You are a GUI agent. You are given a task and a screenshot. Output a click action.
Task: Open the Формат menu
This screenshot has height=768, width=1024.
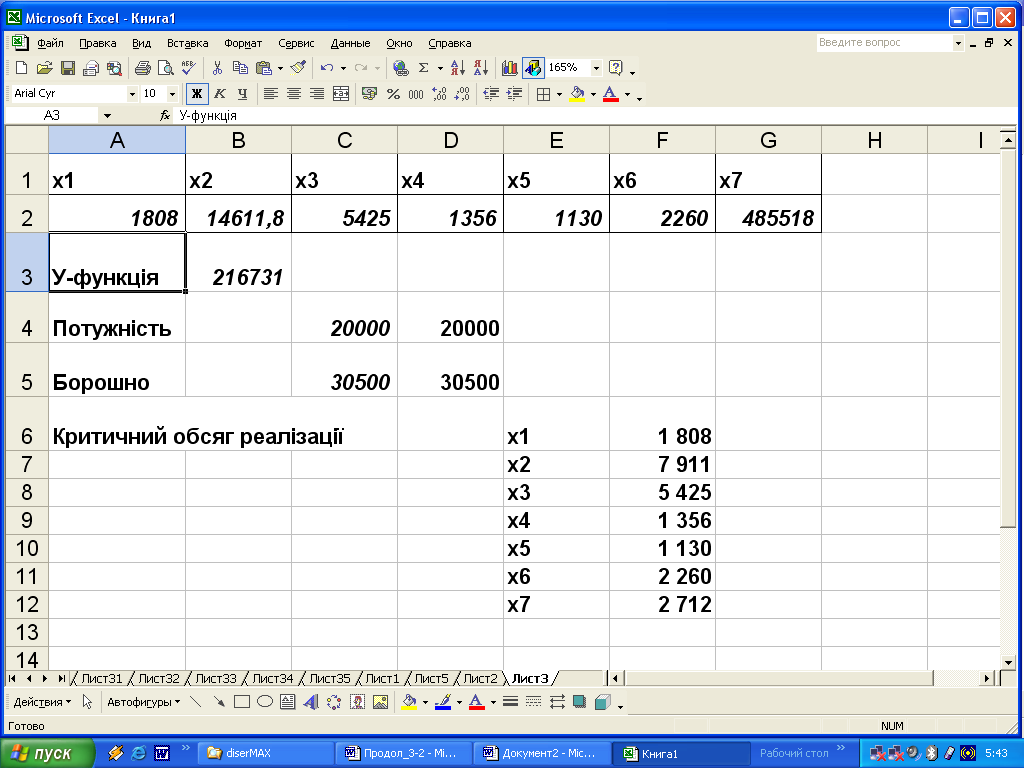click(243, 43)
